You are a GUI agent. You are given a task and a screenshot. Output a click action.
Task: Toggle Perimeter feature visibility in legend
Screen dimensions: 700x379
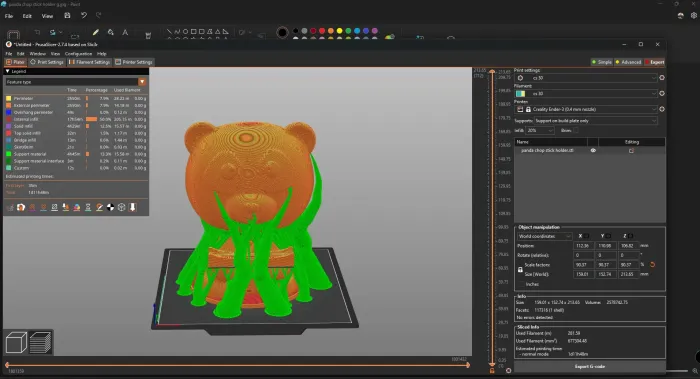coord(76,98)
